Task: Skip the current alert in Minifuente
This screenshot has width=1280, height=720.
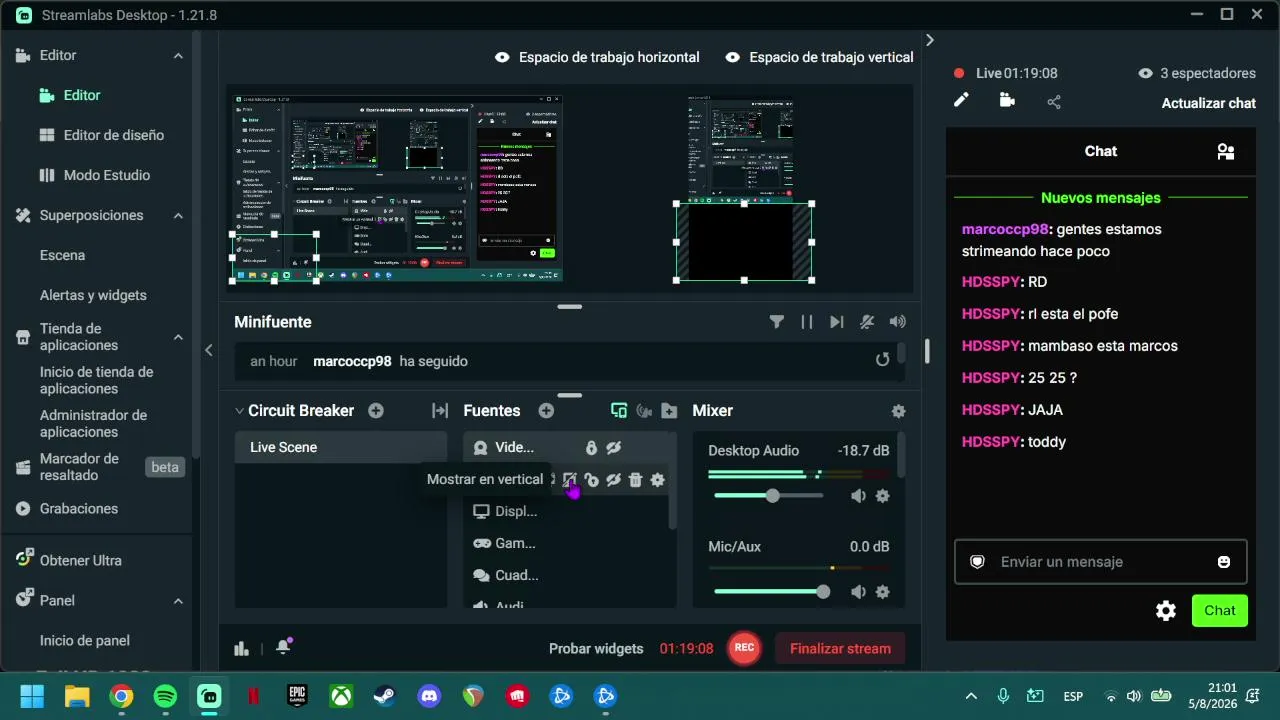Action: (837, 322)
